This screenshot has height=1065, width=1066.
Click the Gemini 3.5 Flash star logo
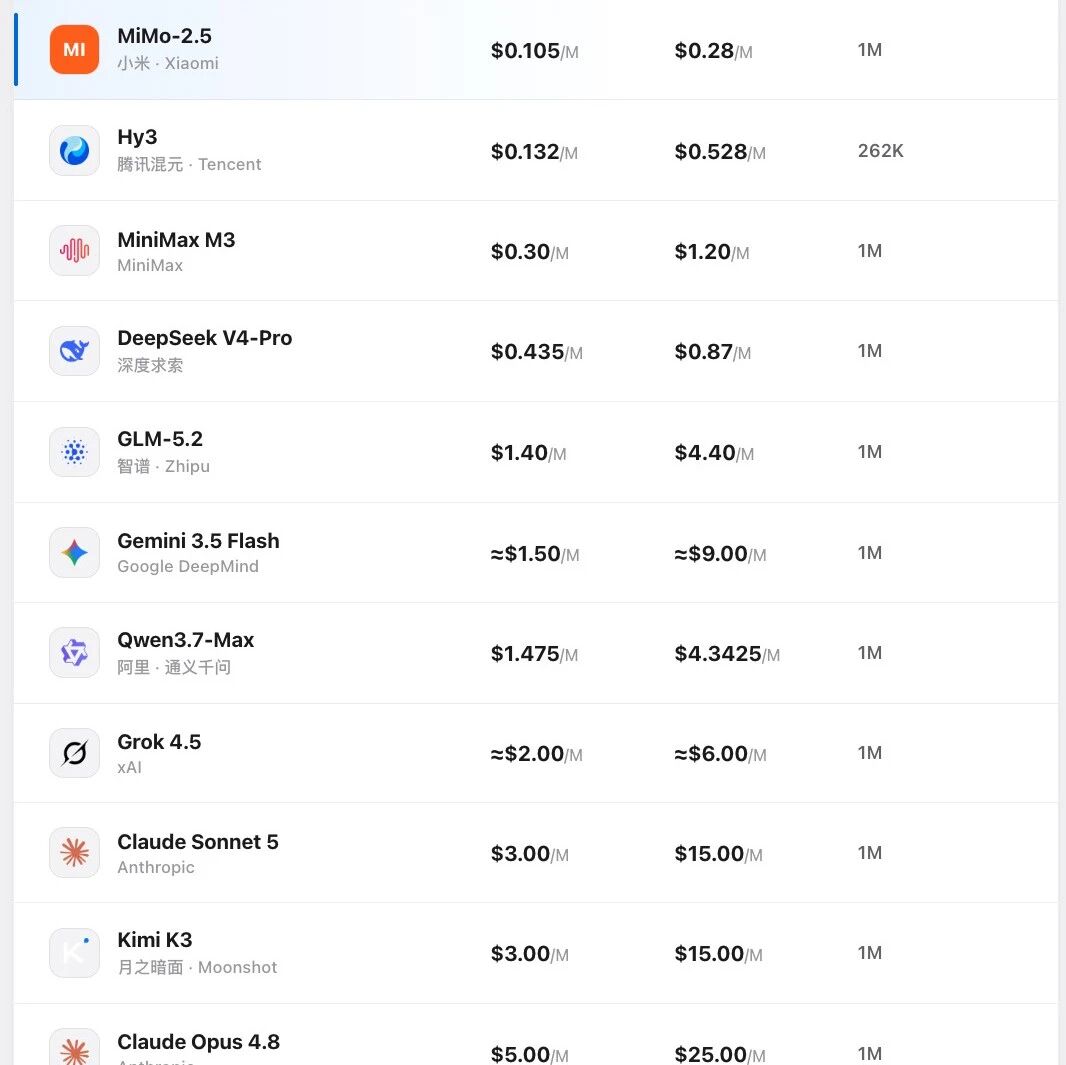coord(74,553)
